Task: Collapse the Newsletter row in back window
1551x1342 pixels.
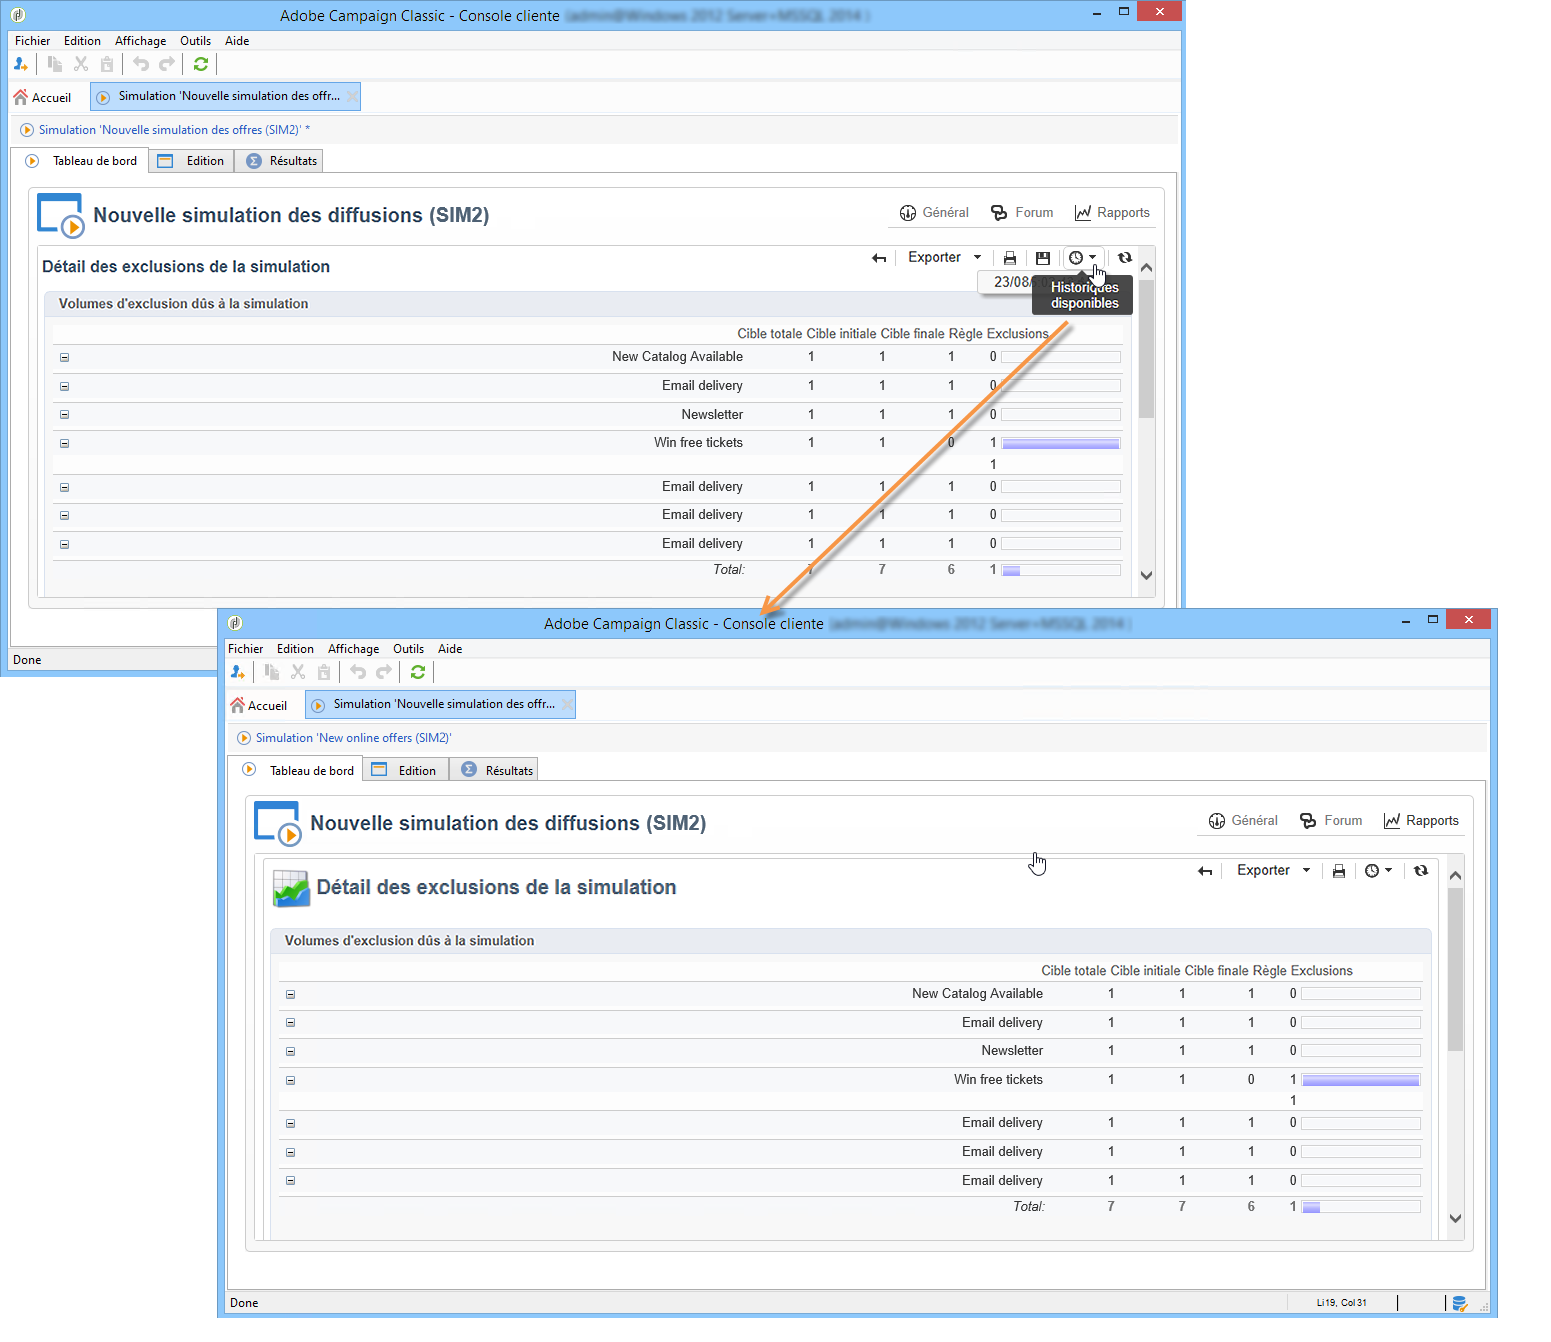Action: tap(65, 415)
